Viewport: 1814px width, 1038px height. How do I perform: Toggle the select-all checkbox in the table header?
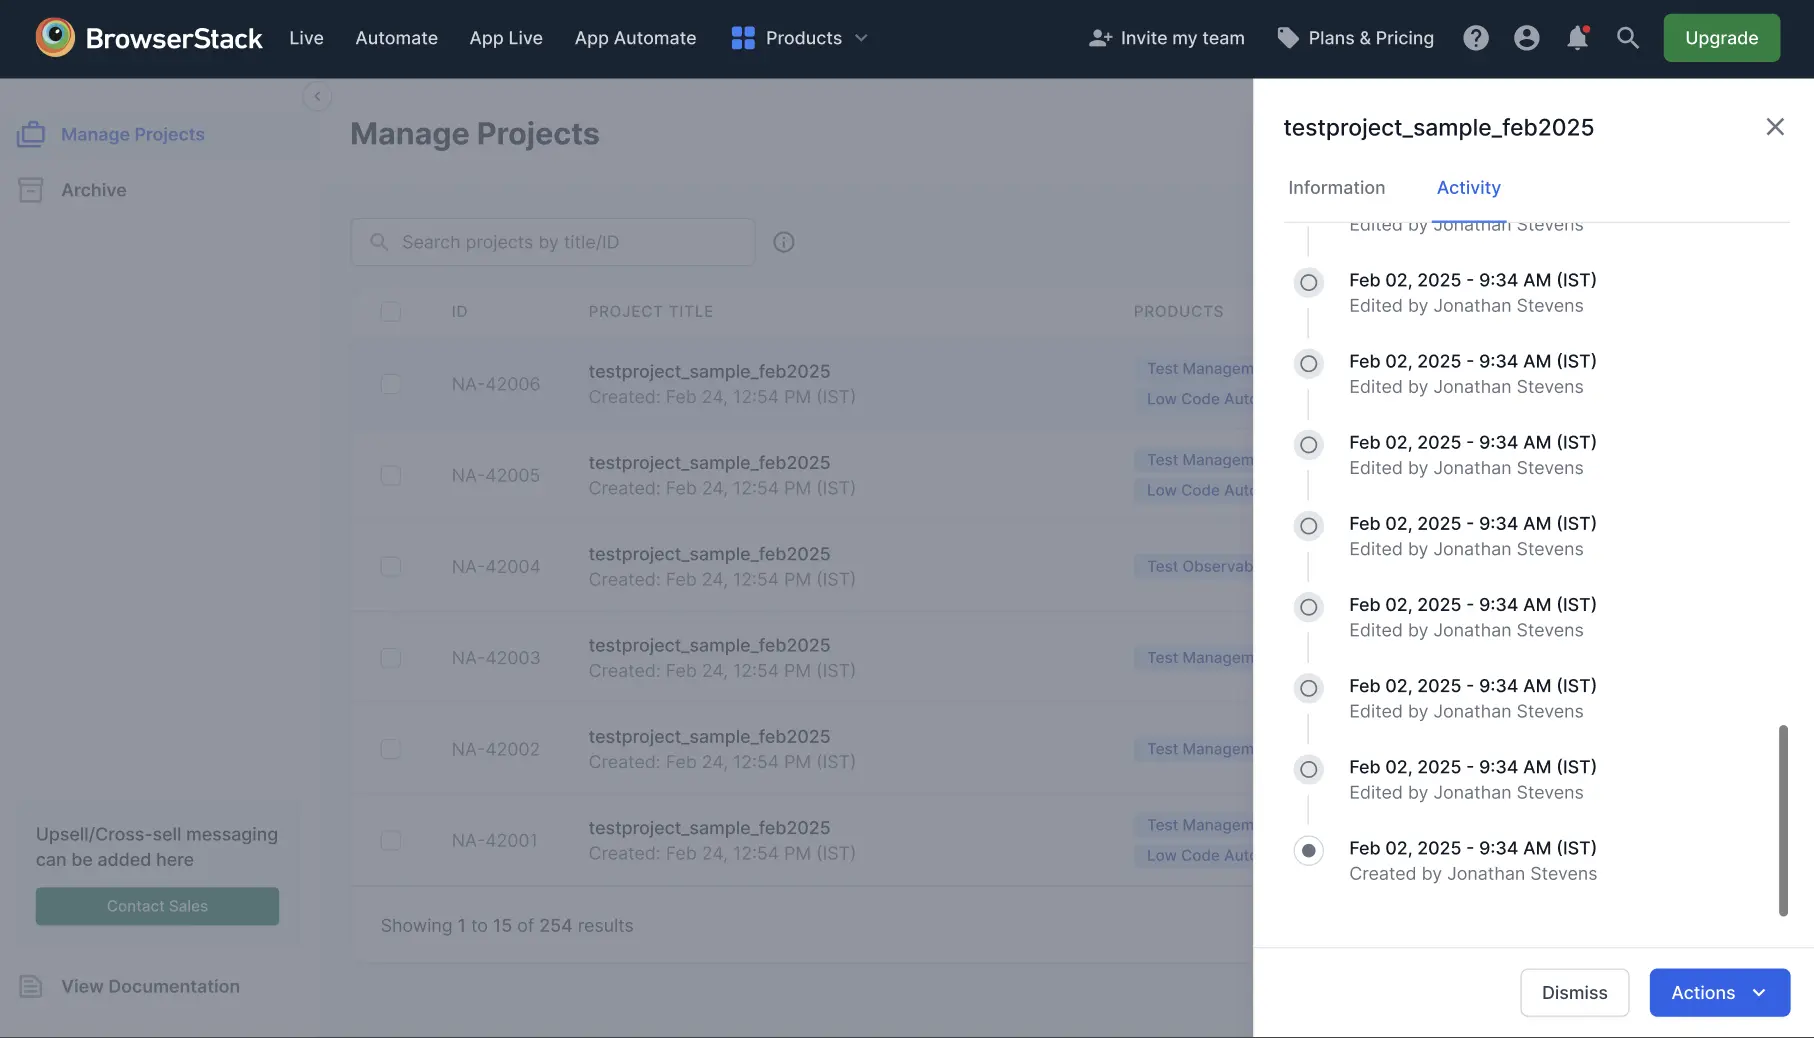[x=391, y=311]
